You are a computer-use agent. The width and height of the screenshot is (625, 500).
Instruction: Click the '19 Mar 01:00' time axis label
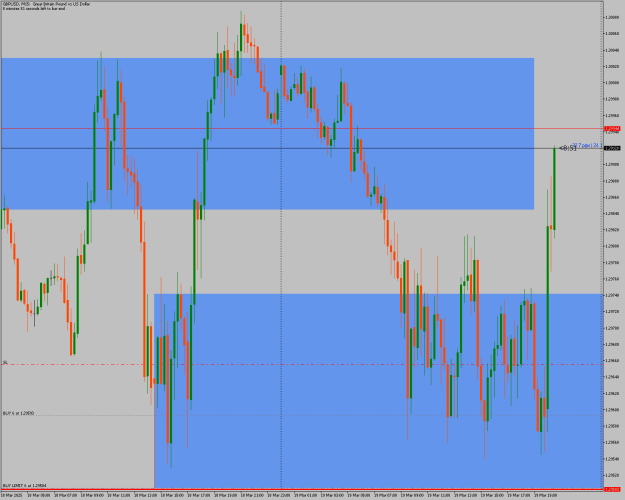[x=308, y=496]
